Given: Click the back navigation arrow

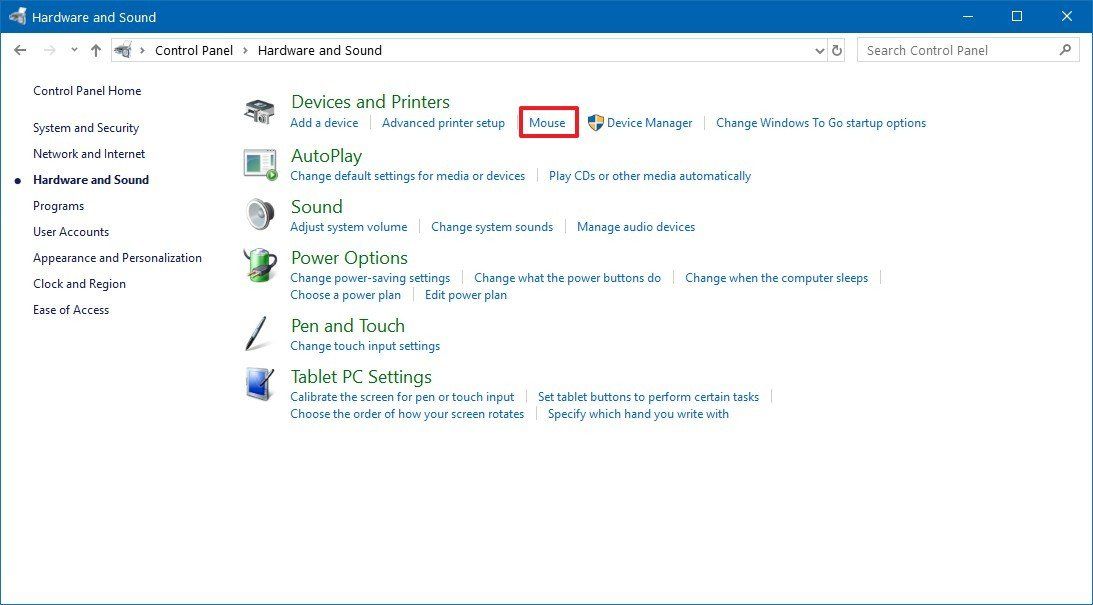Looking at the screenshot, I should click(20, 49).
